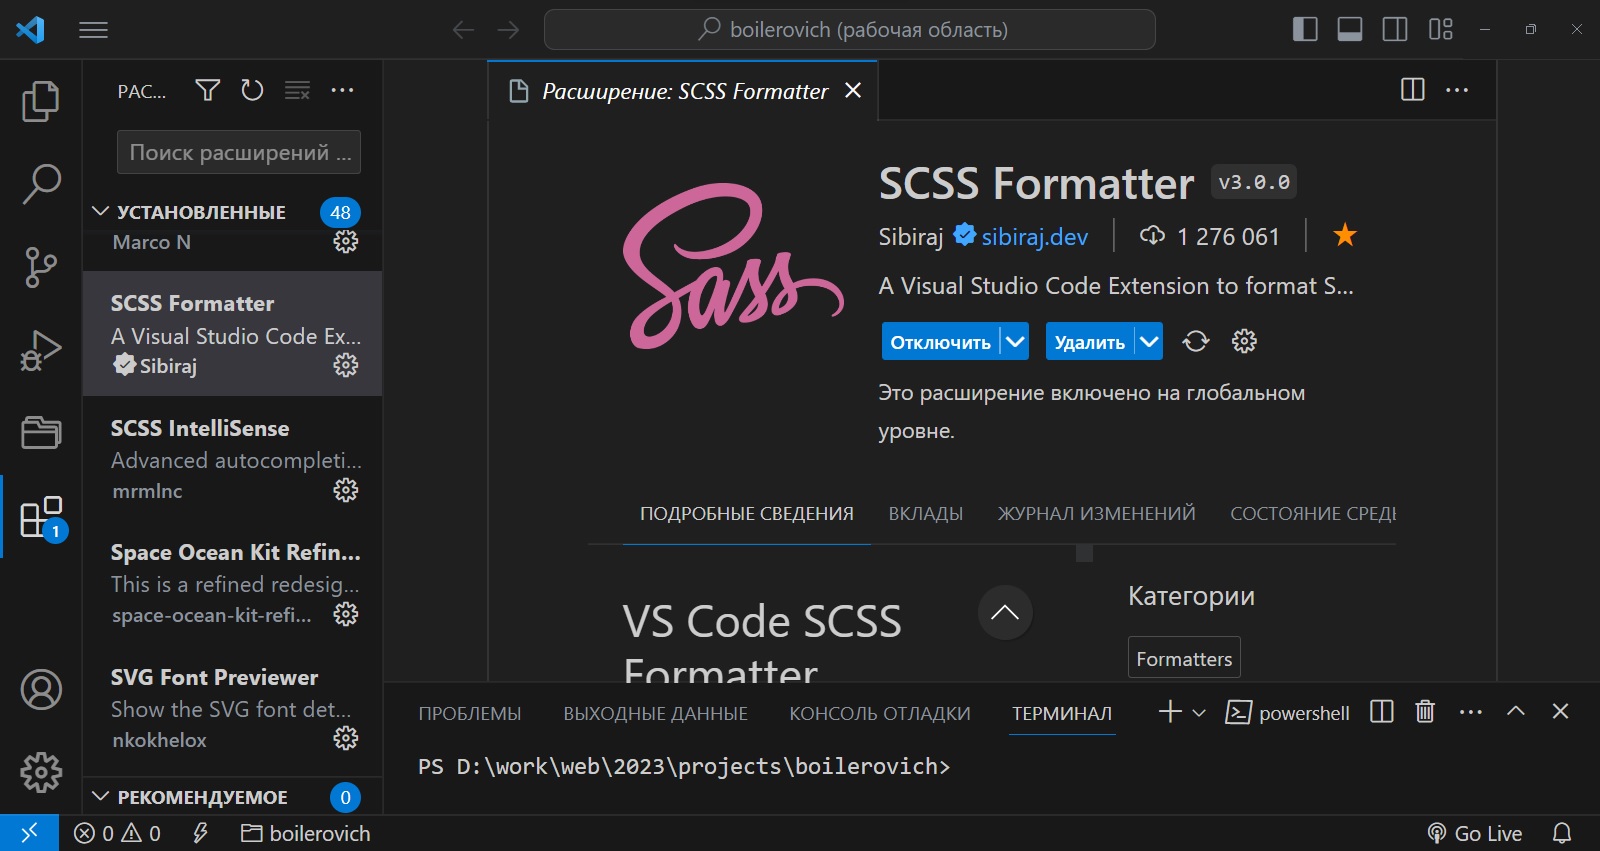Kill terminal with trash icon
This screenshot has height=851, width=1600.
coord(1425,712)
